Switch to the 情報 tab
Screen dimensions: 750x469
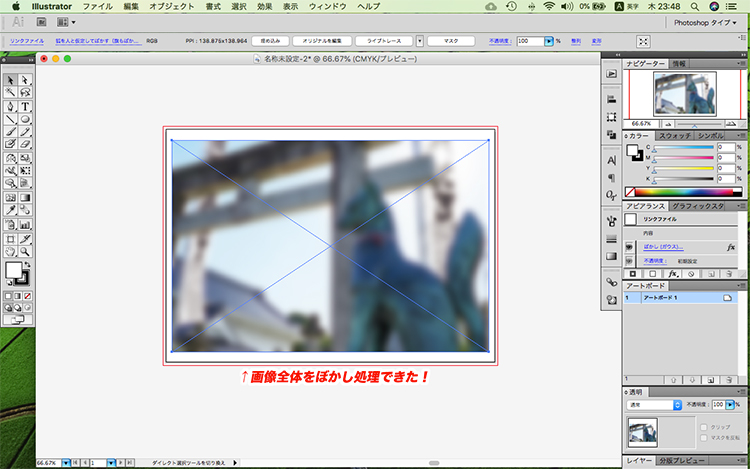tap(679, 64)
